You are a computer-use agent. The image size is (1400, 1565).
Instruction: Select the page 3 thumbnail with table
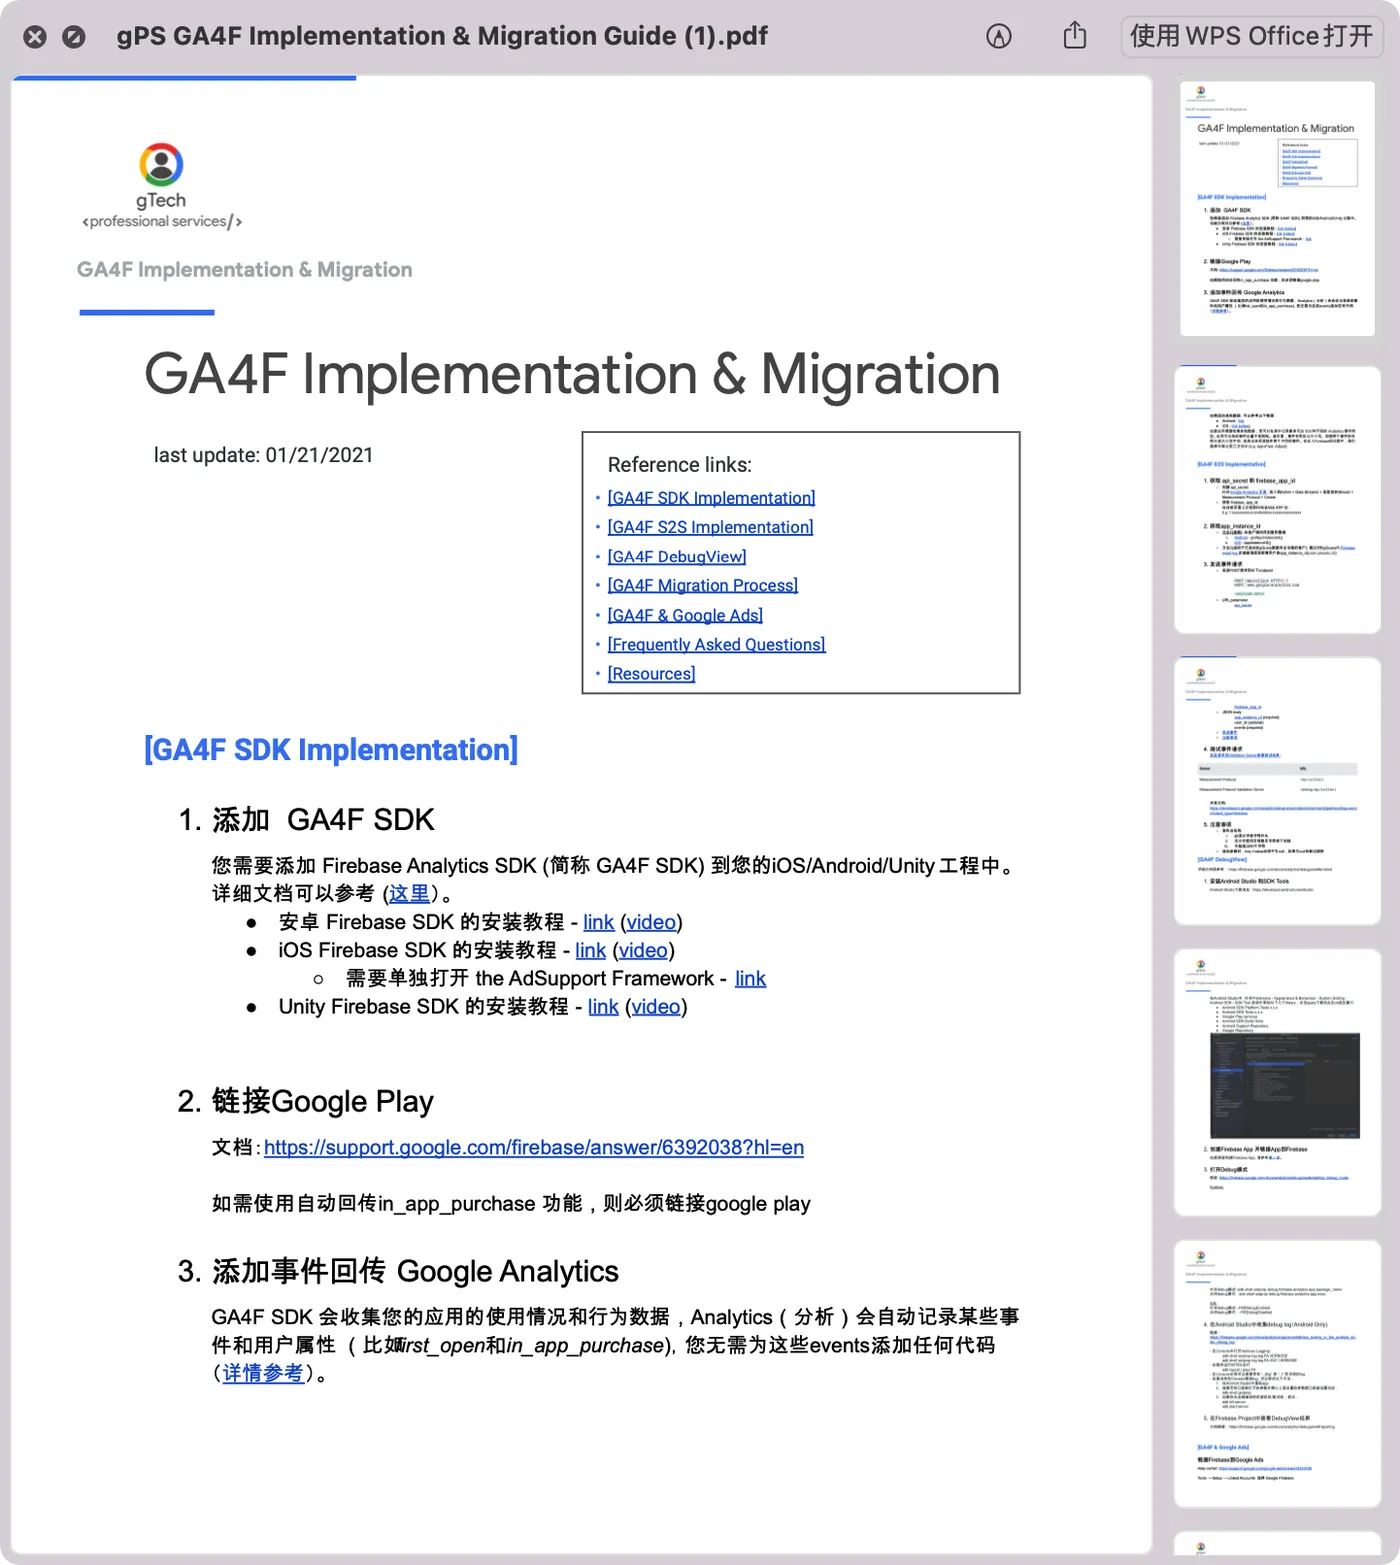(x=1277, y=791)
